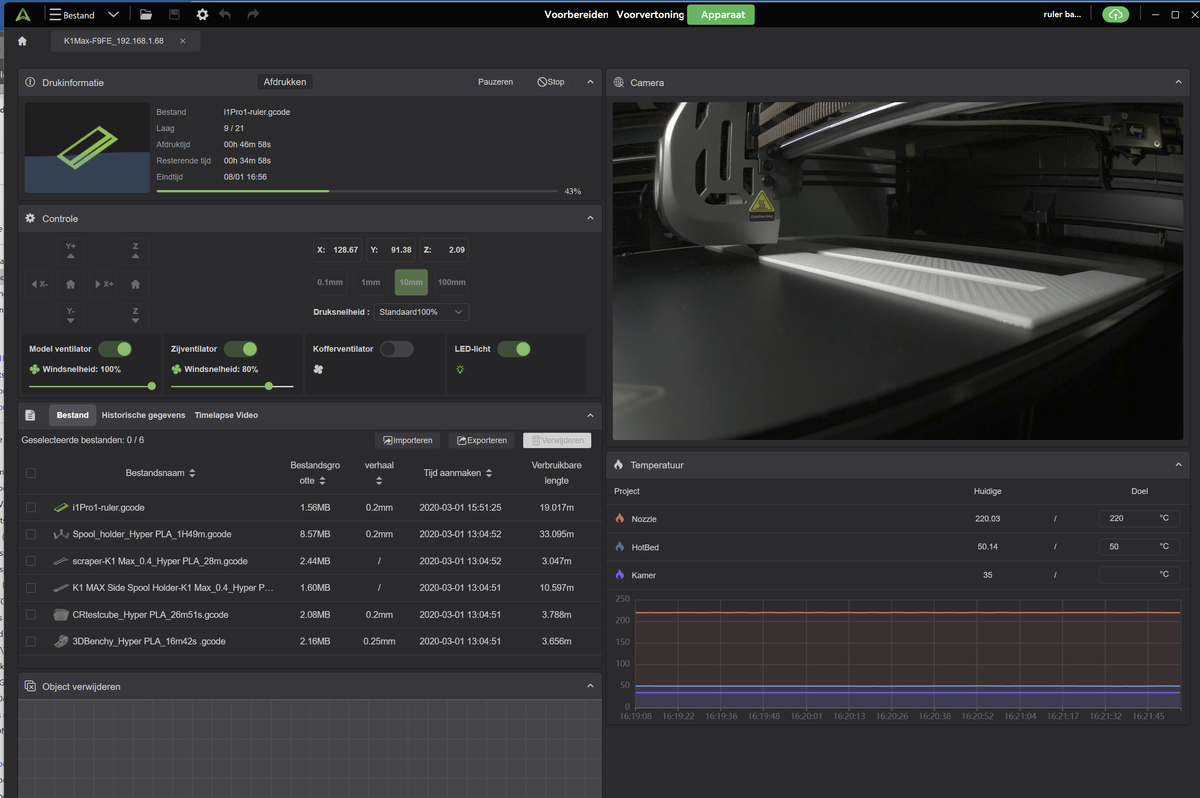
Task: Enable the Kofferventilator toggle
Action: click(x=396, y=349)
